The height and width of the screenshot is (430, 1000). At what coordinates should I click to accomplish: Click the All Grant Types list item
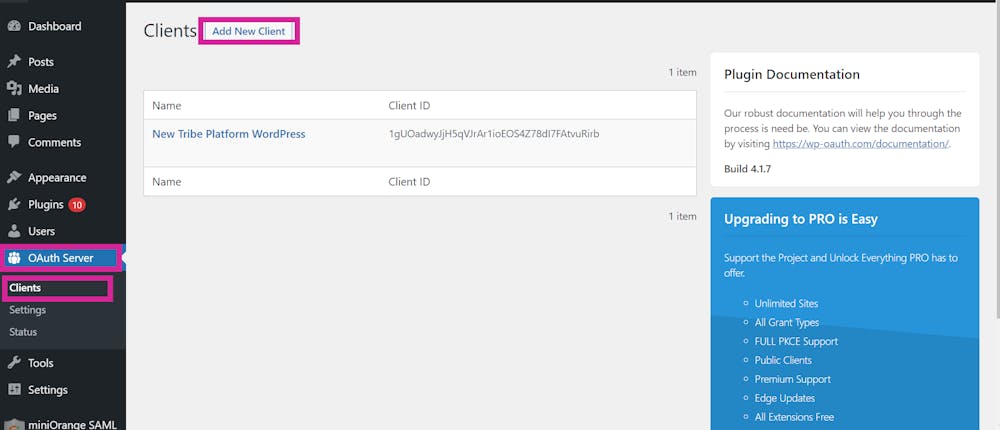(787, 322)
